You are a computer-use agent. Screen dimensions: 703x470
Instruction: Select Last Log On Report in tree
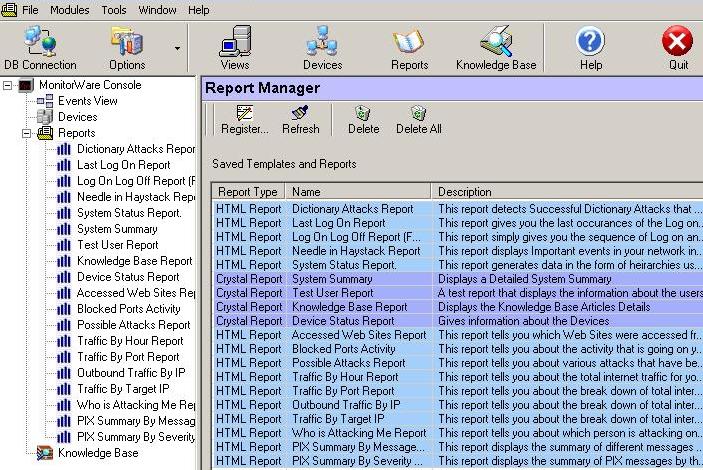pyautogui.click(x=123, y=165)
